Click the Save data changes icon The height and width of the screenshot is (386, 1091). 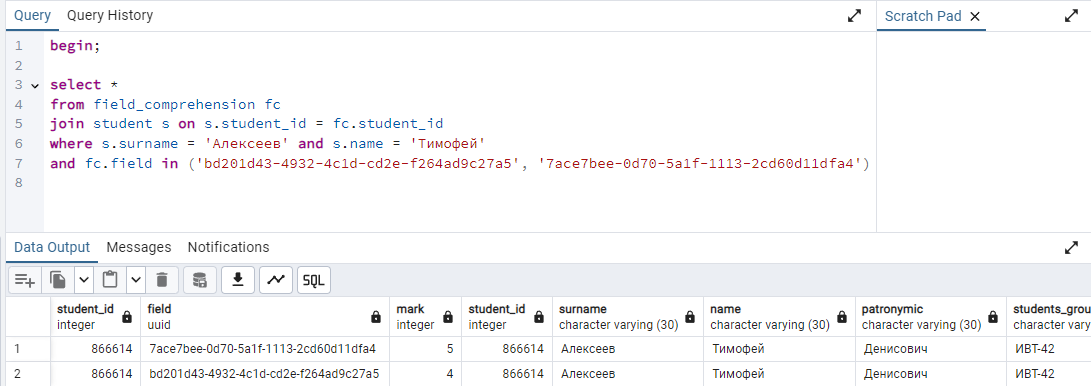(x=200, y=280)
